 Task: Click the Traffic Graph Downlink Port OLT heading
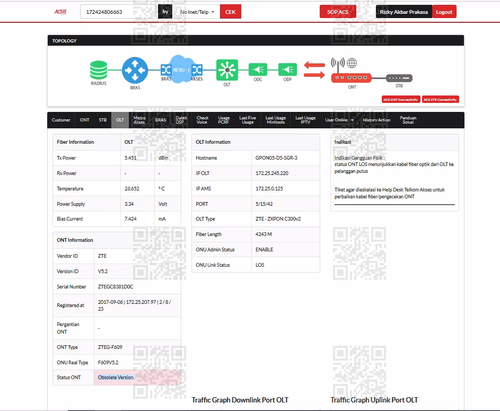pyautogui.click(x=240, y=400)
